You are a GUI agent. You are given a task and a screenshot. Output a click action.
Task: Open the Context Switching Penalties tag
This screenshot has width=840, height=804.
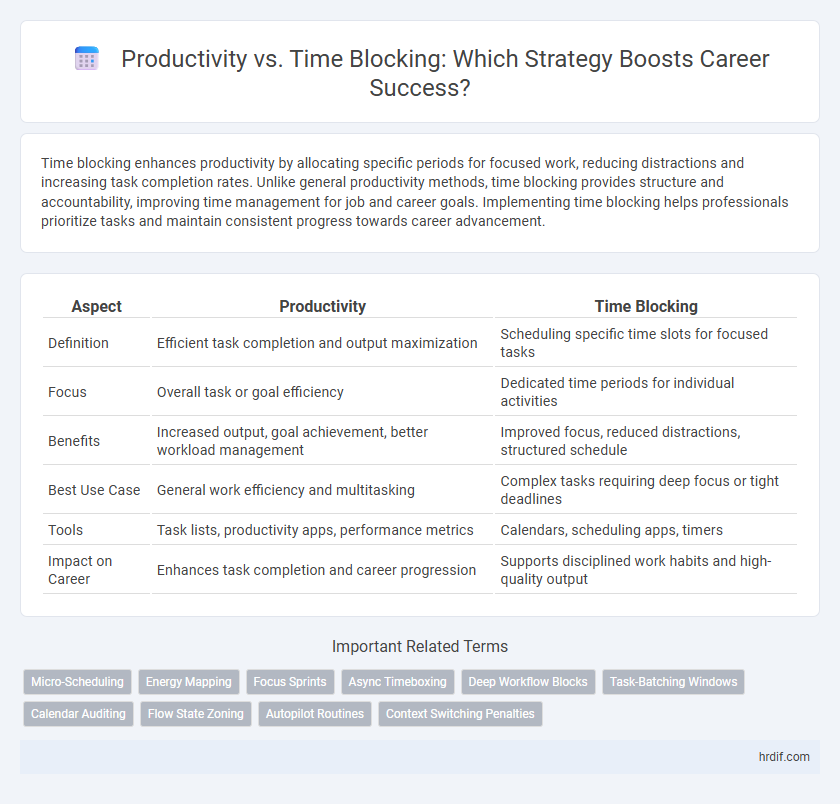[x=460, y=713]
